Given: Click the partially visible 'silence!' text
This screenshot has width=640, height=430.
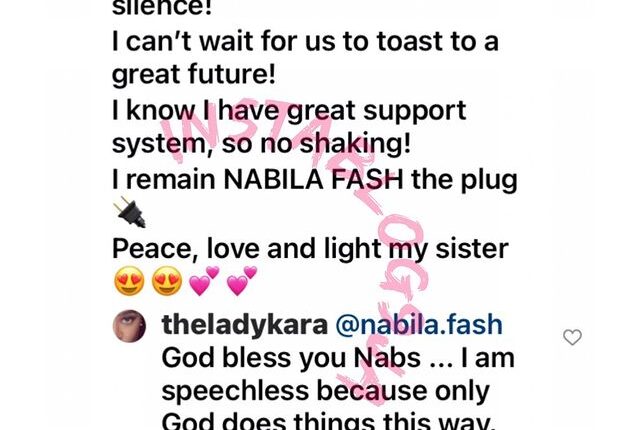Looking at the screenshot, I should click(162, 8).
